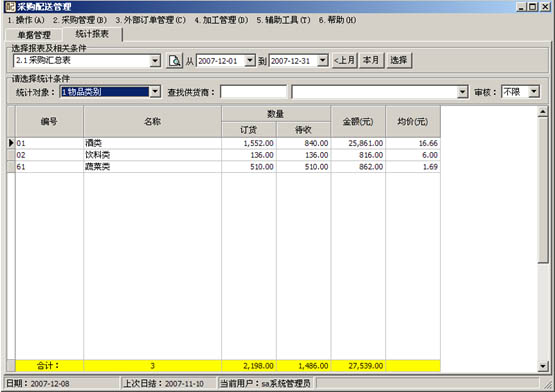This screenshot has width=555, height=392.
Task: Minimize the 采购配送管理 window
Action: coord(521,7)
